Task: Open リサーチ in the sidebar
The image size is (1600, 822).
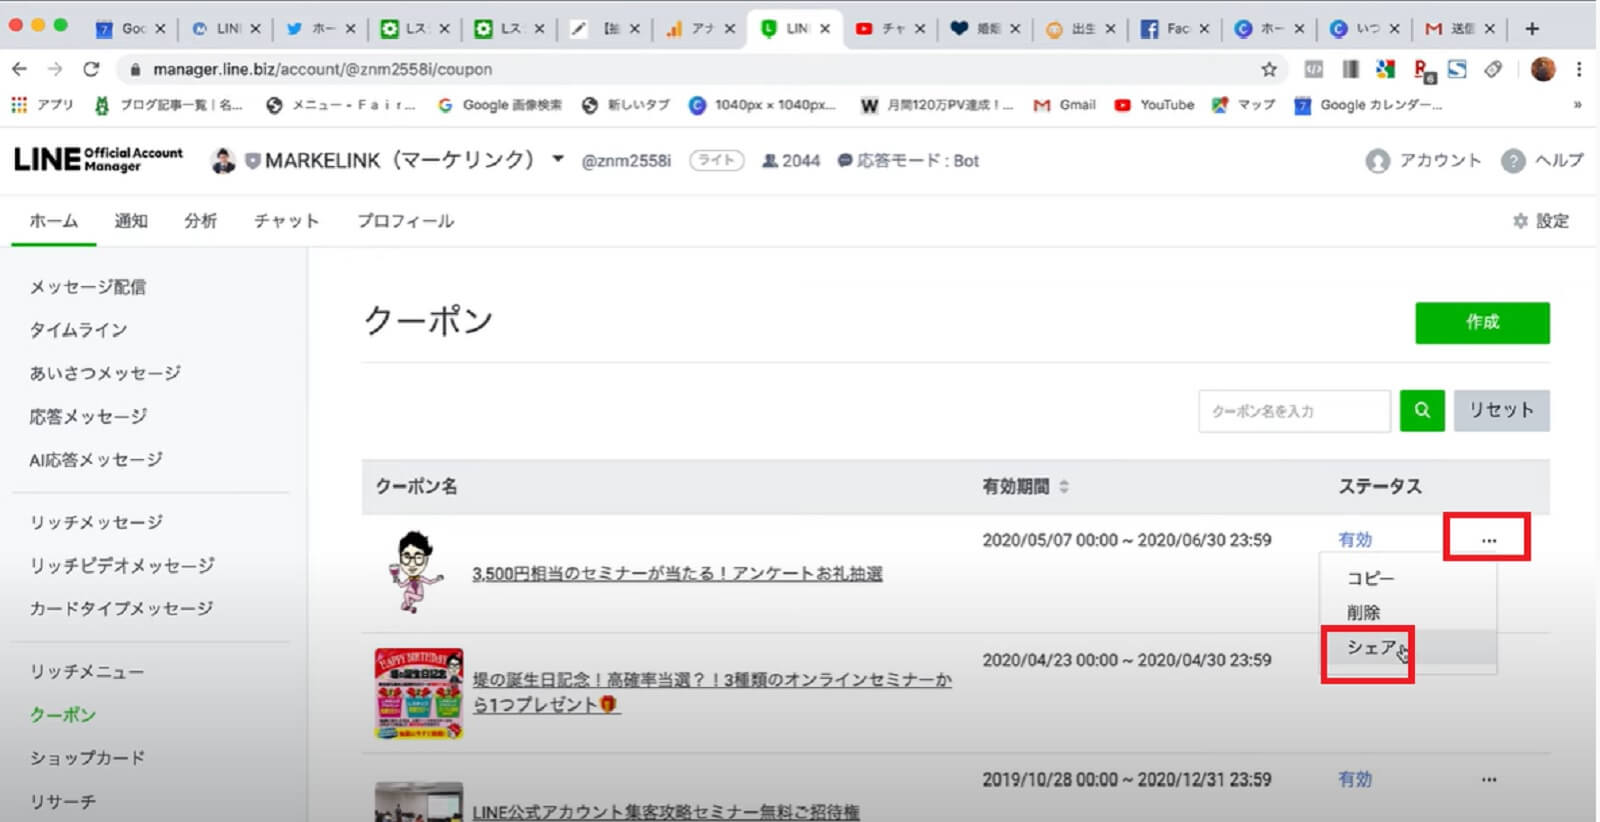Action: [x=63, y=801]
